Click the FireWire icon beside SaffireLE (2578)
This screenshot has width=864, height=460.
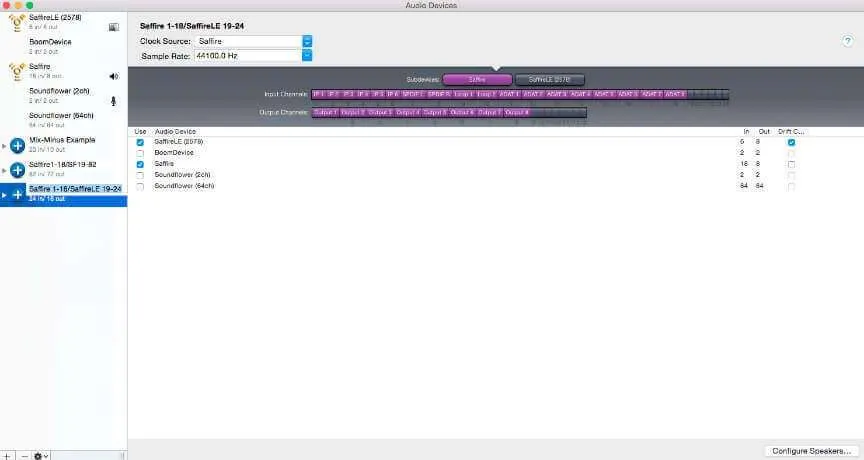click(x=17, y=22)
